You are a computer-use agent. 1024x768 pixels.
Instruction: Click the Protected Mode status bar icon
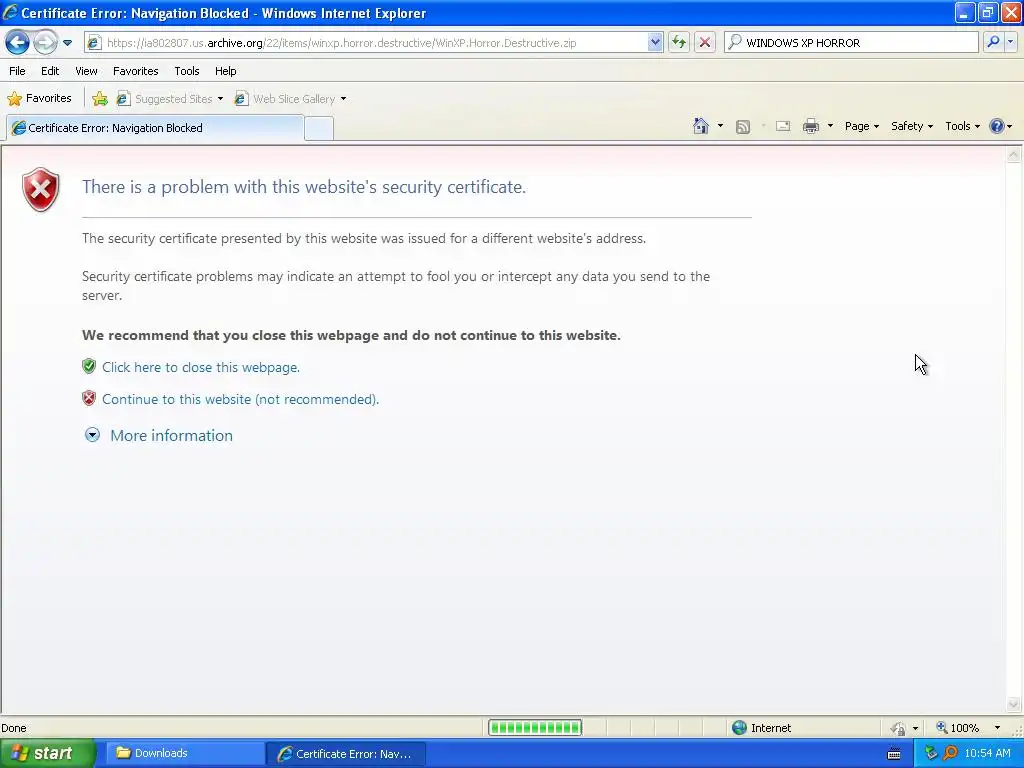tap(899, 728)
